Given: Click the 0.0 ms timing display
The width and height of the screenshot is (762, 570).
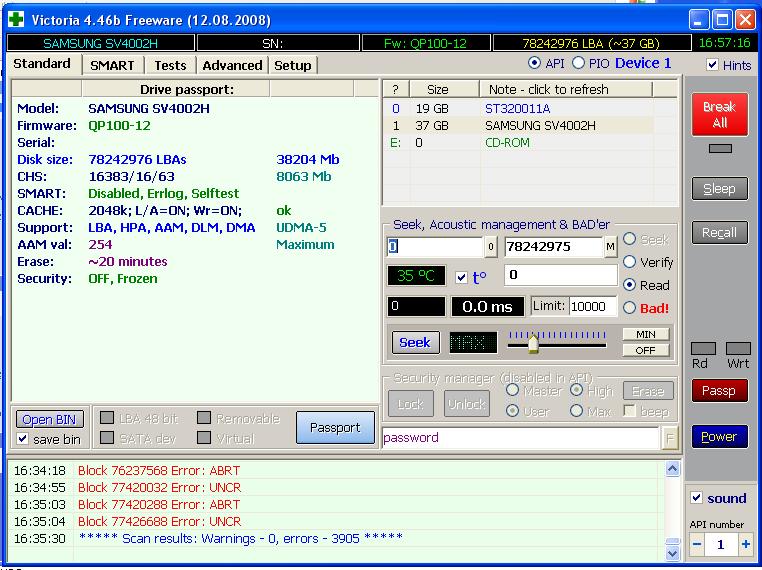Looking at the screenshot, I should 487,307.
